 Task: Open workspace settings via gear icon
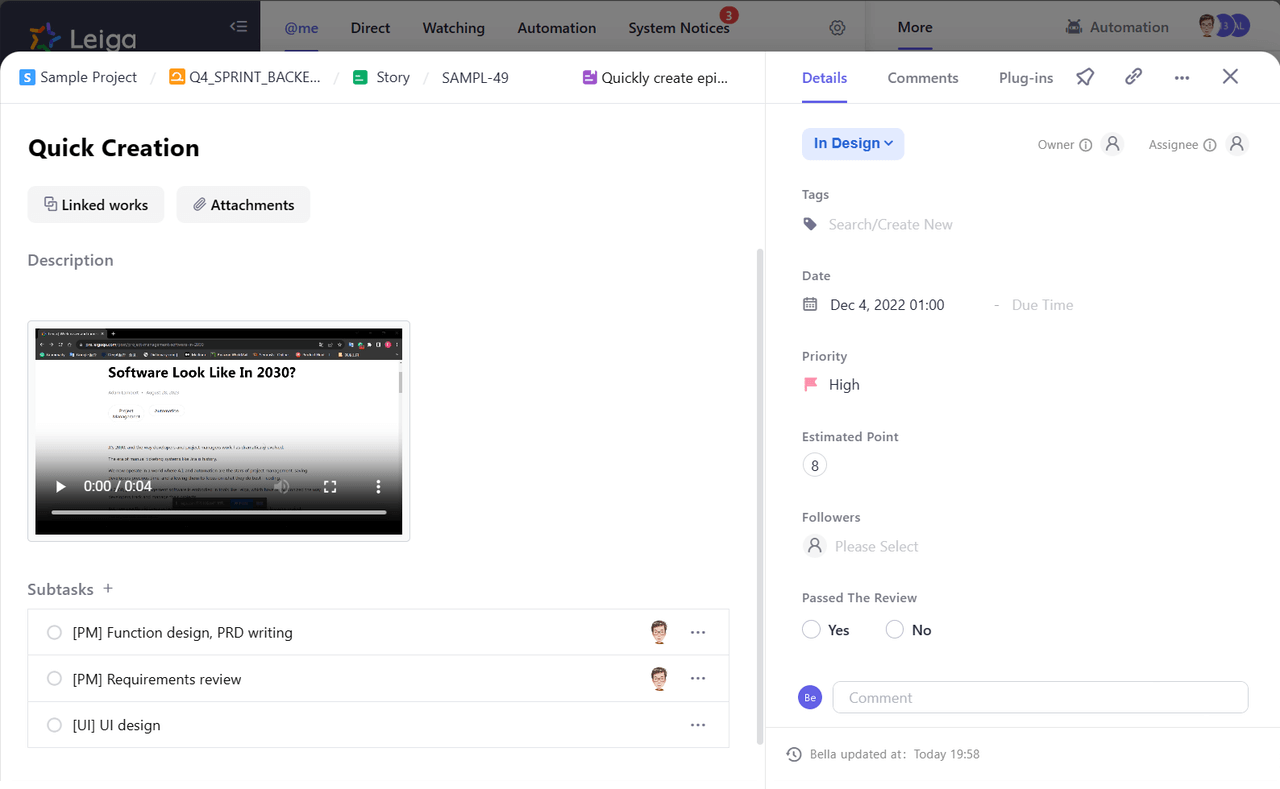(838, 28)
